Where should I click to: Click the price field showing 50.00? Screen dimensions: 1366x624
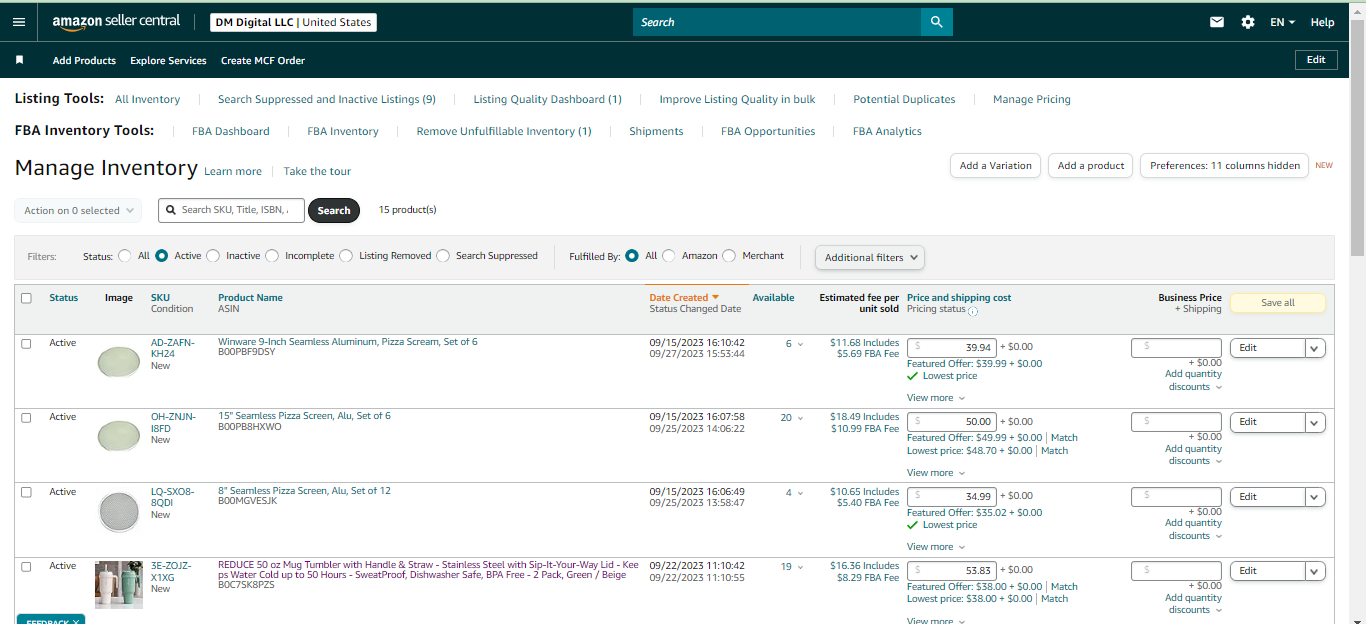point(951,422)
